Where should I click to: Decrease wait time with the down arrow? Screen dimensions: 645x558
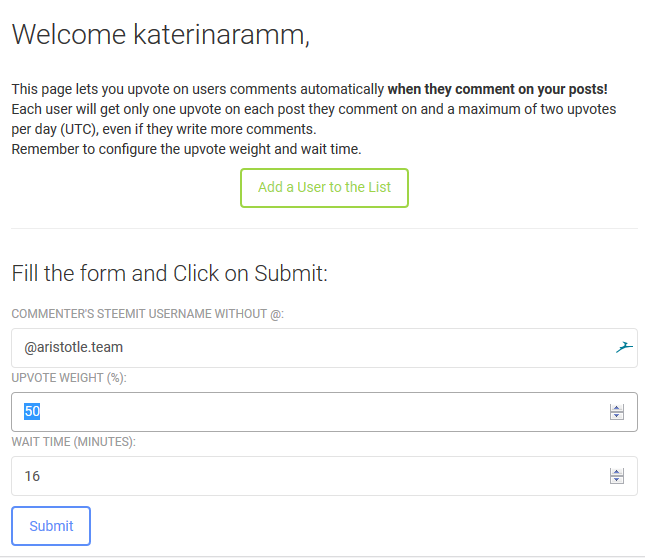[x=617, y=480]
